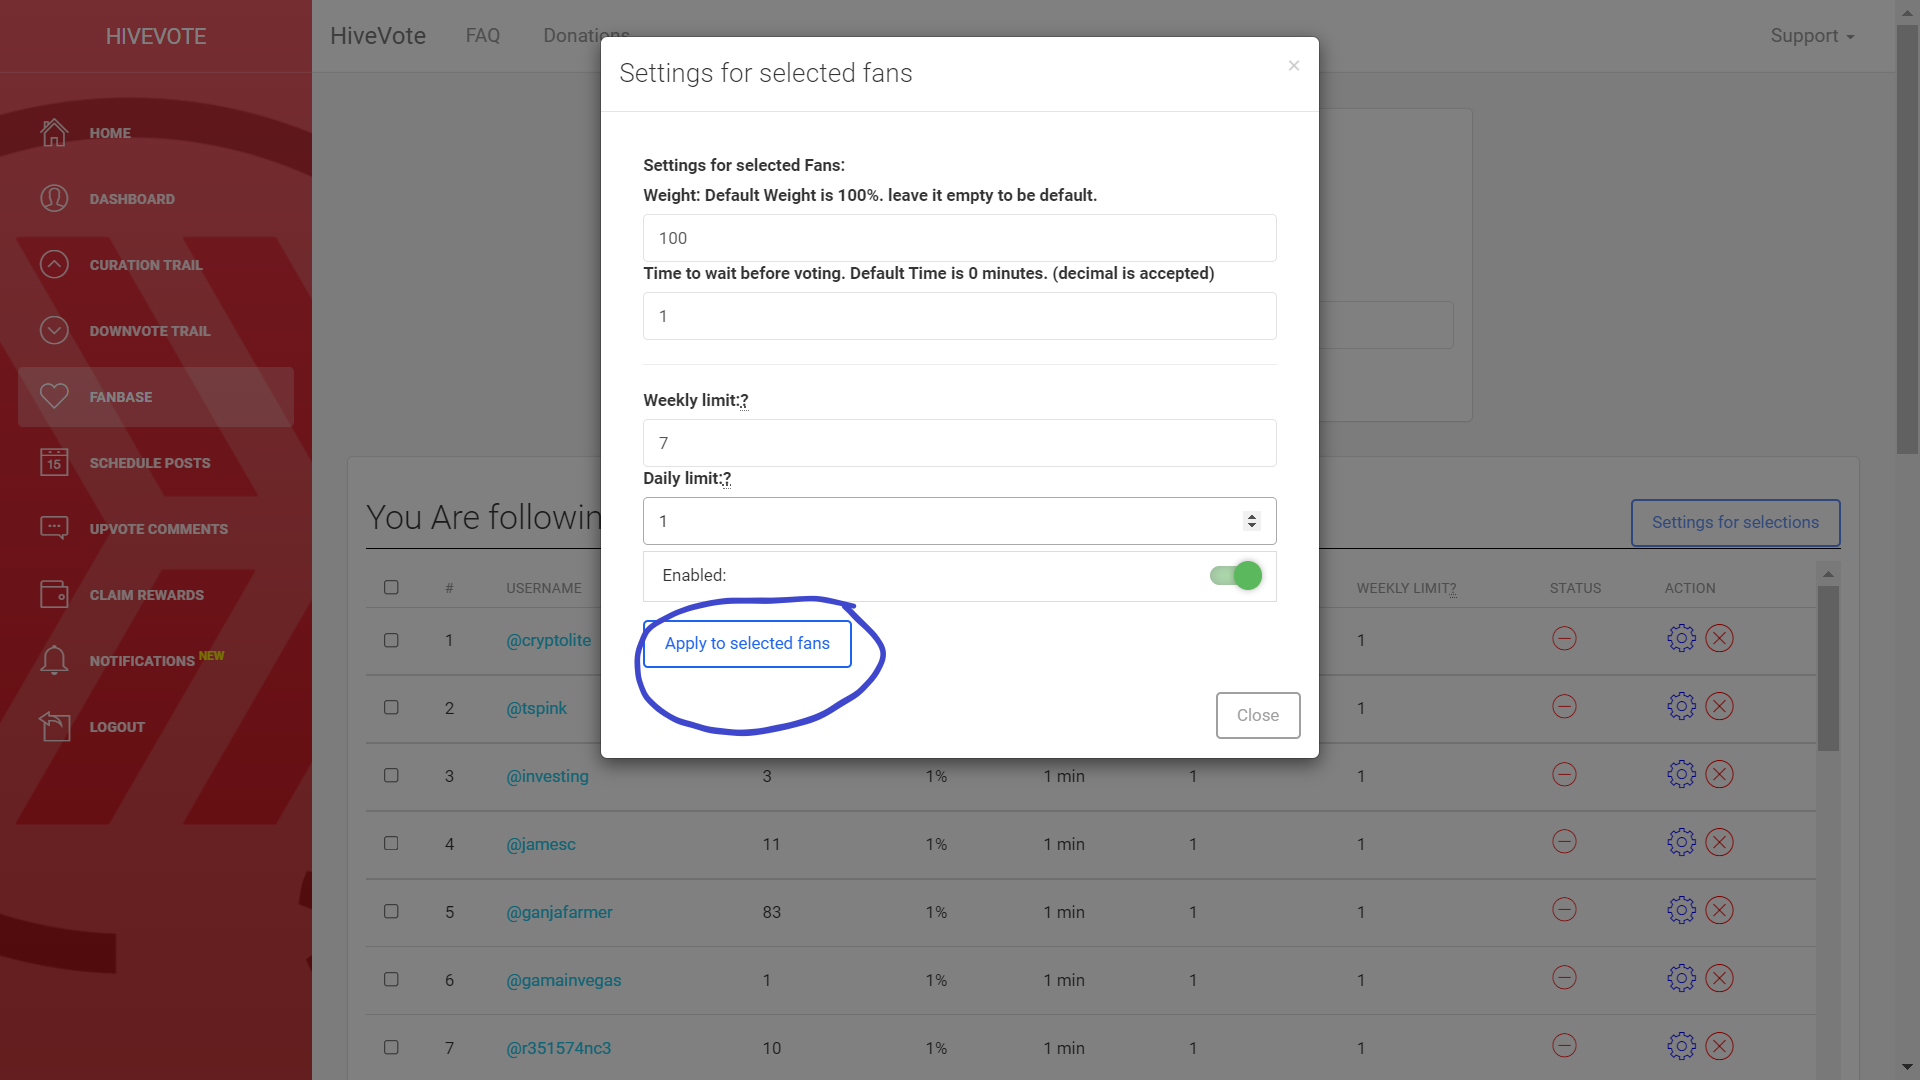Image resolution: width=1920 pixels, height=1080 pixels.
Task: Click the Notifications bell icon
Action: coord(54,660)
